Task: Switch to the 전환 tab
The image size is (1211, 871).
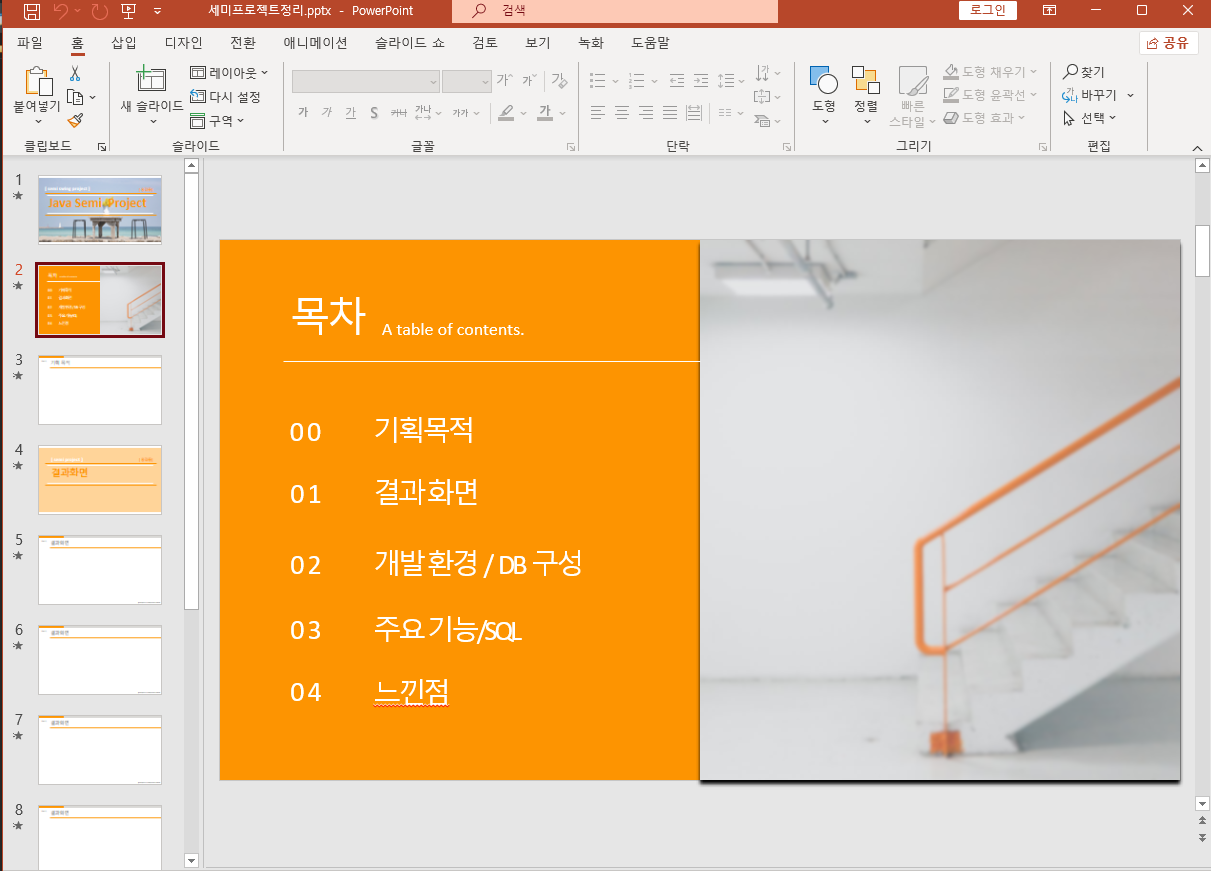Action: [243, 43]
